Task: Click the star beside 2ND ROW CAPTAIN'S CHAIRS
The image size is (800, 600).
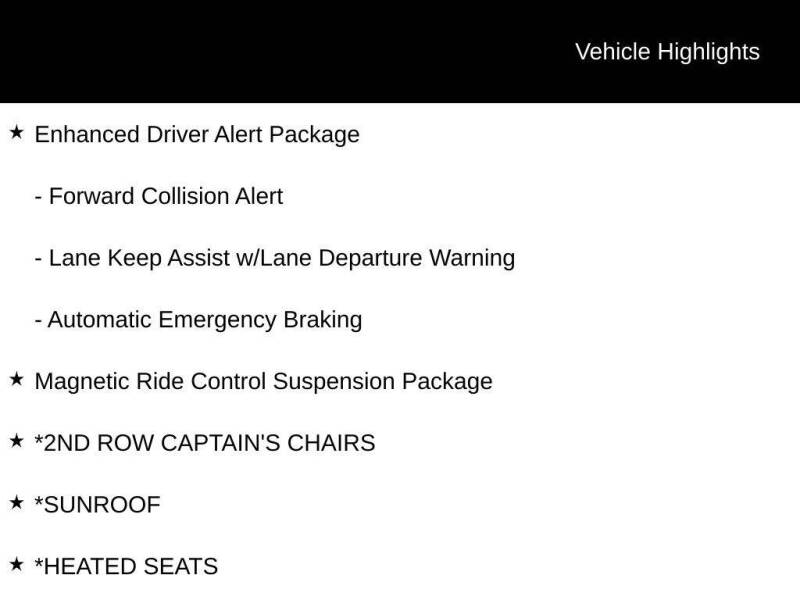Action: 16,441
